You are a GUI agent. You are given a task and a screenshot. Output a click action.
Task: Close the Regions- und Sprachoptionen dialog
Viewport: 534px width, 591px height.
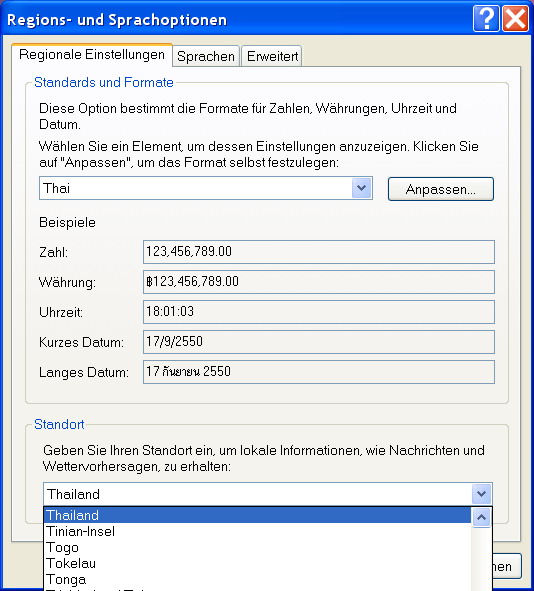(x=515, y=18)
